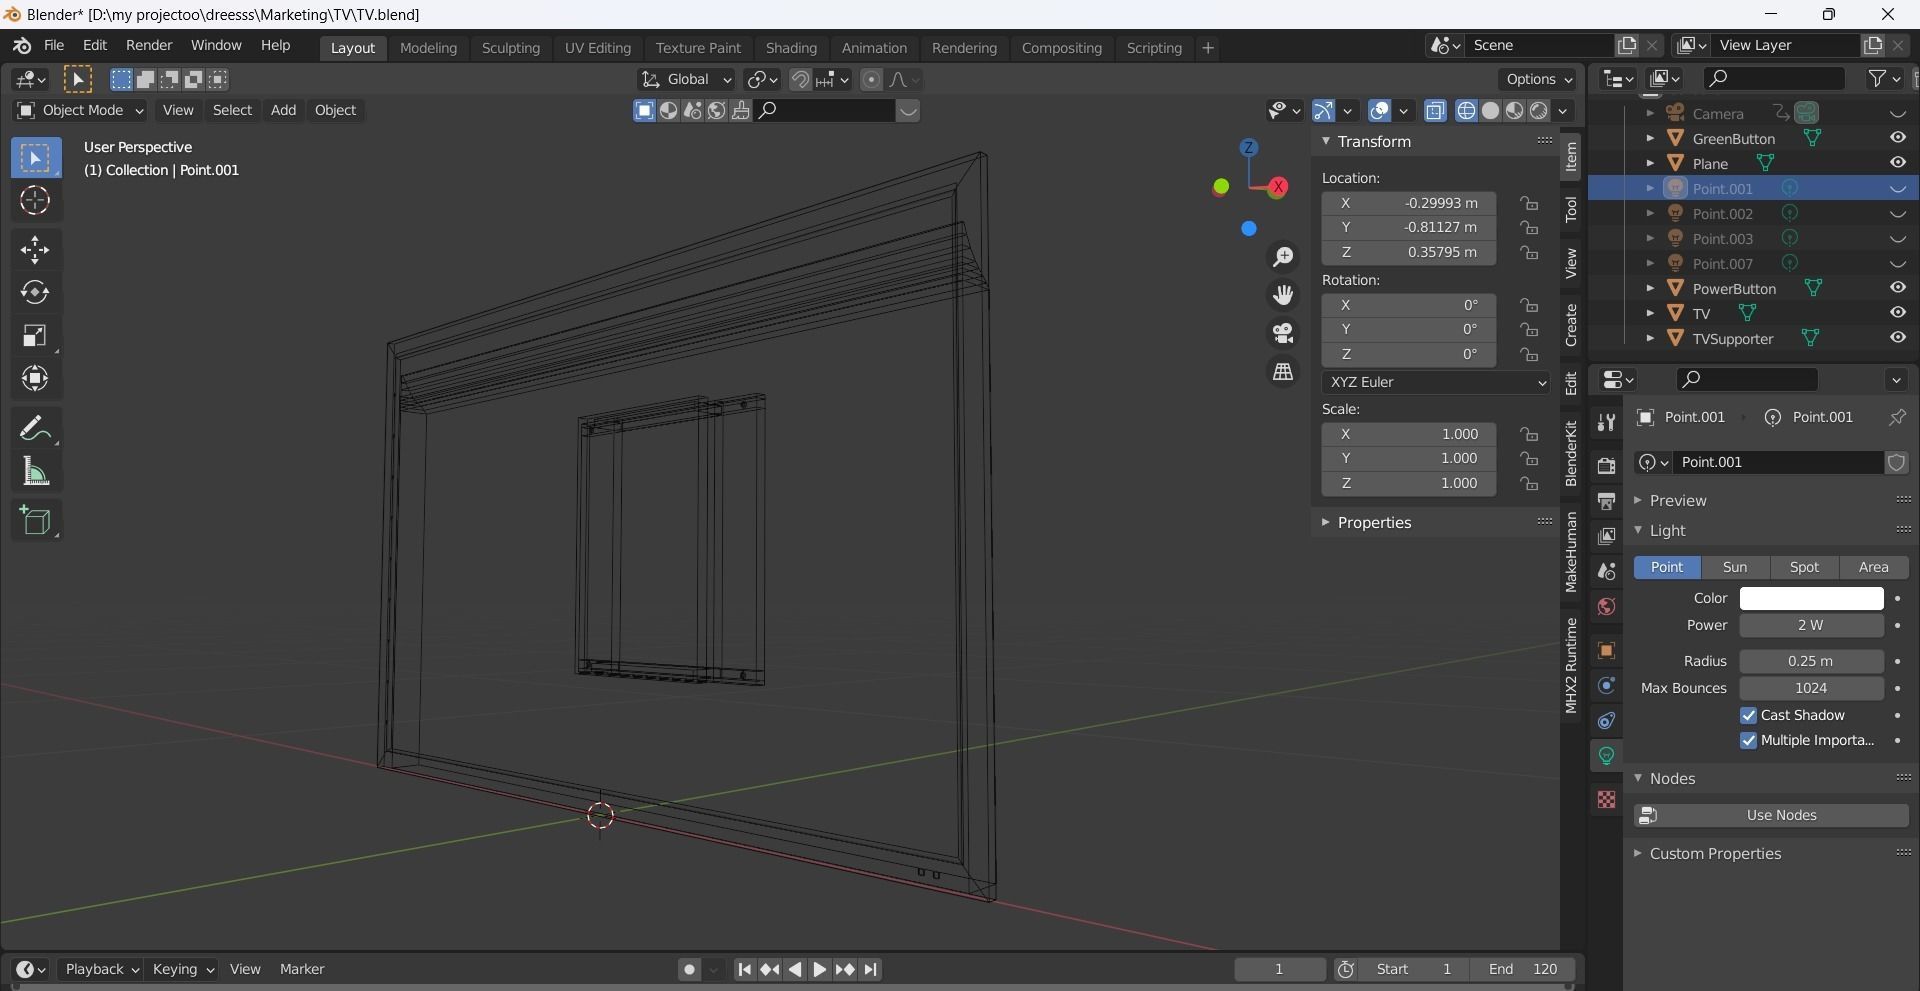The width and height of the screenshot is (1920, 991).
Task: Open the Tool sidebar tab
Action: click(1571, 209)
